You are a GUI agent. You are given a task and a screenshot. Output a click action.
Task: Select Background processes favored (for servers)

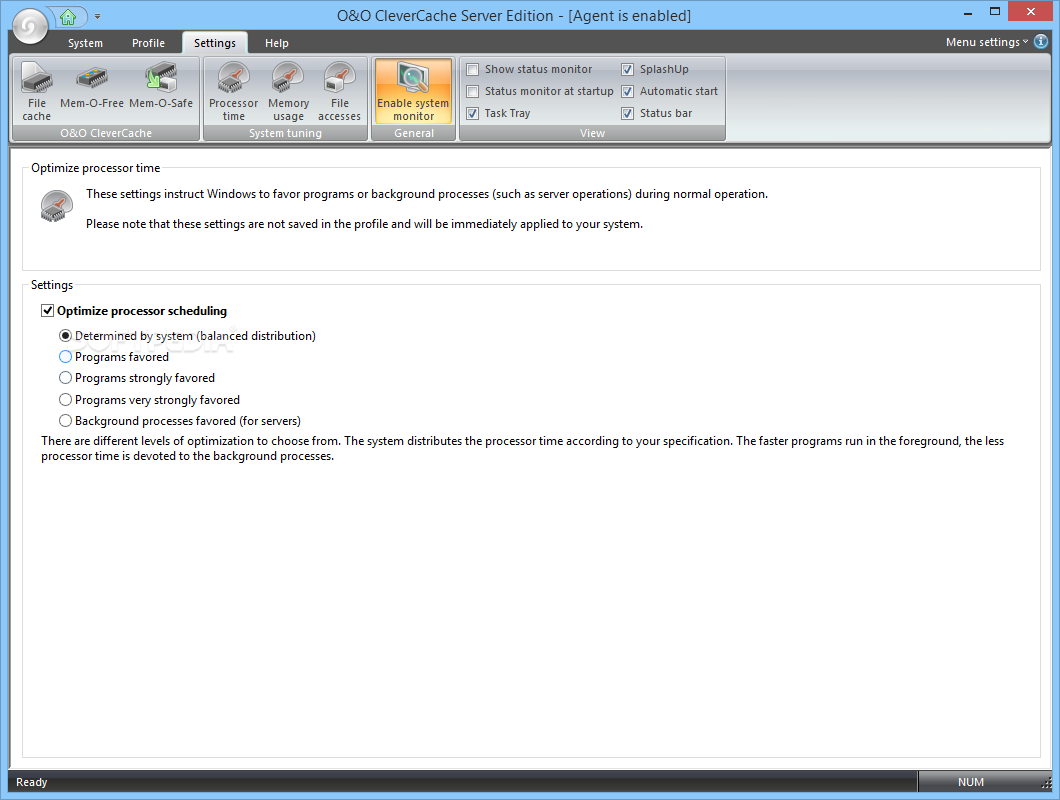click(66, 421)
